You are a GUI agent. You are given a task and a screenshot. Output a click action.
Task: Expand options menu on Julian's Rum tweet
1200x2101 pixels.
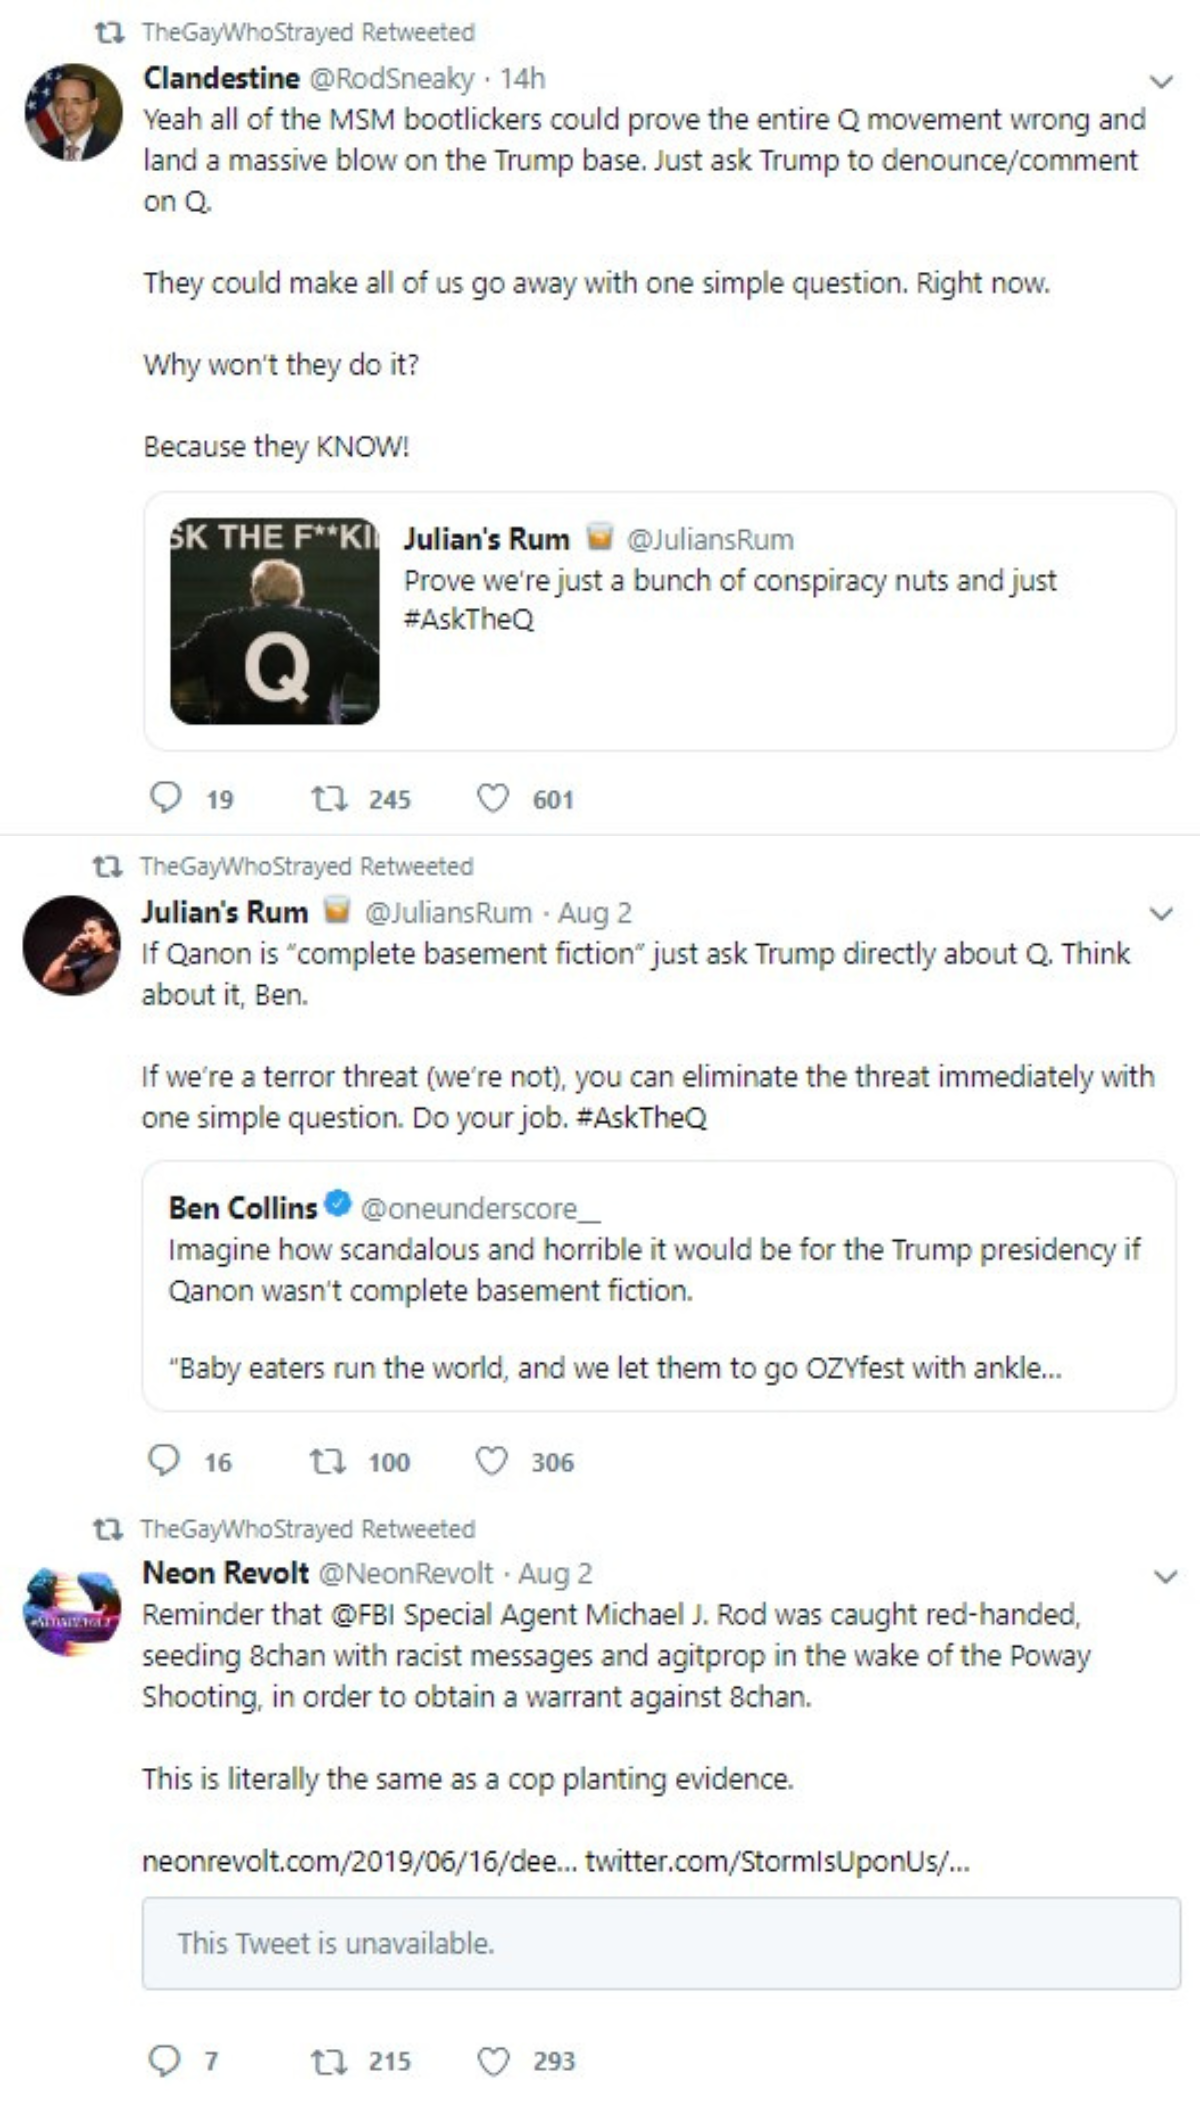[1161, 913]
